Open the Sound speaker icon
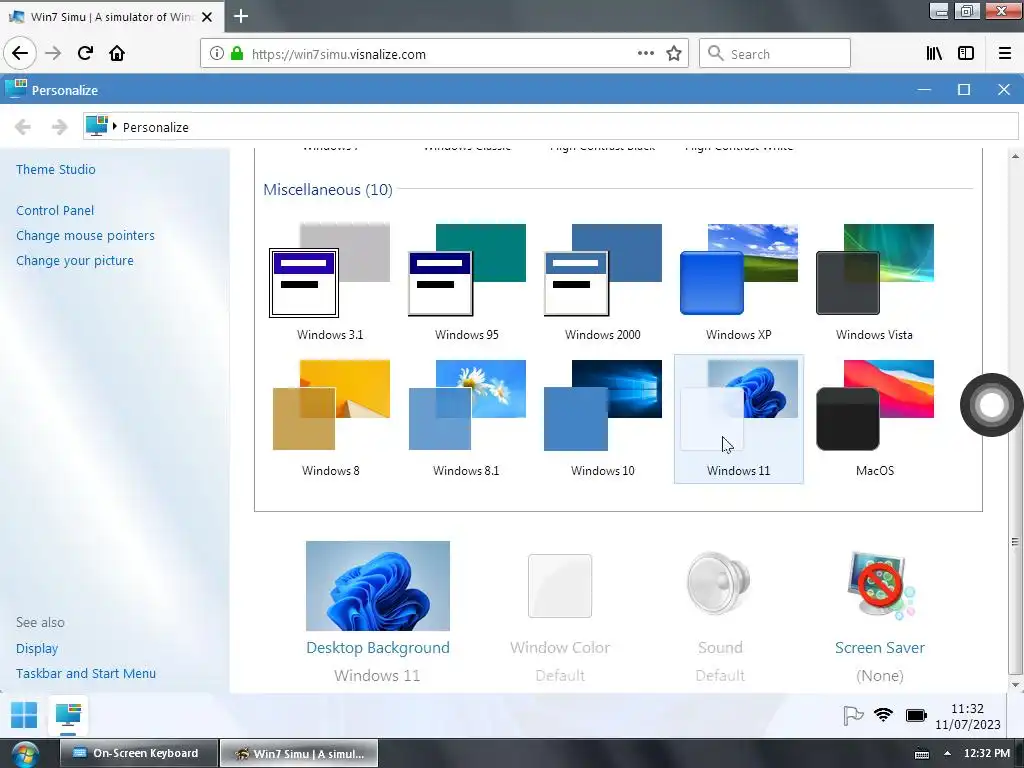Image resolution: width=1024 pixels, height=768 pixels. coord(719,583)
